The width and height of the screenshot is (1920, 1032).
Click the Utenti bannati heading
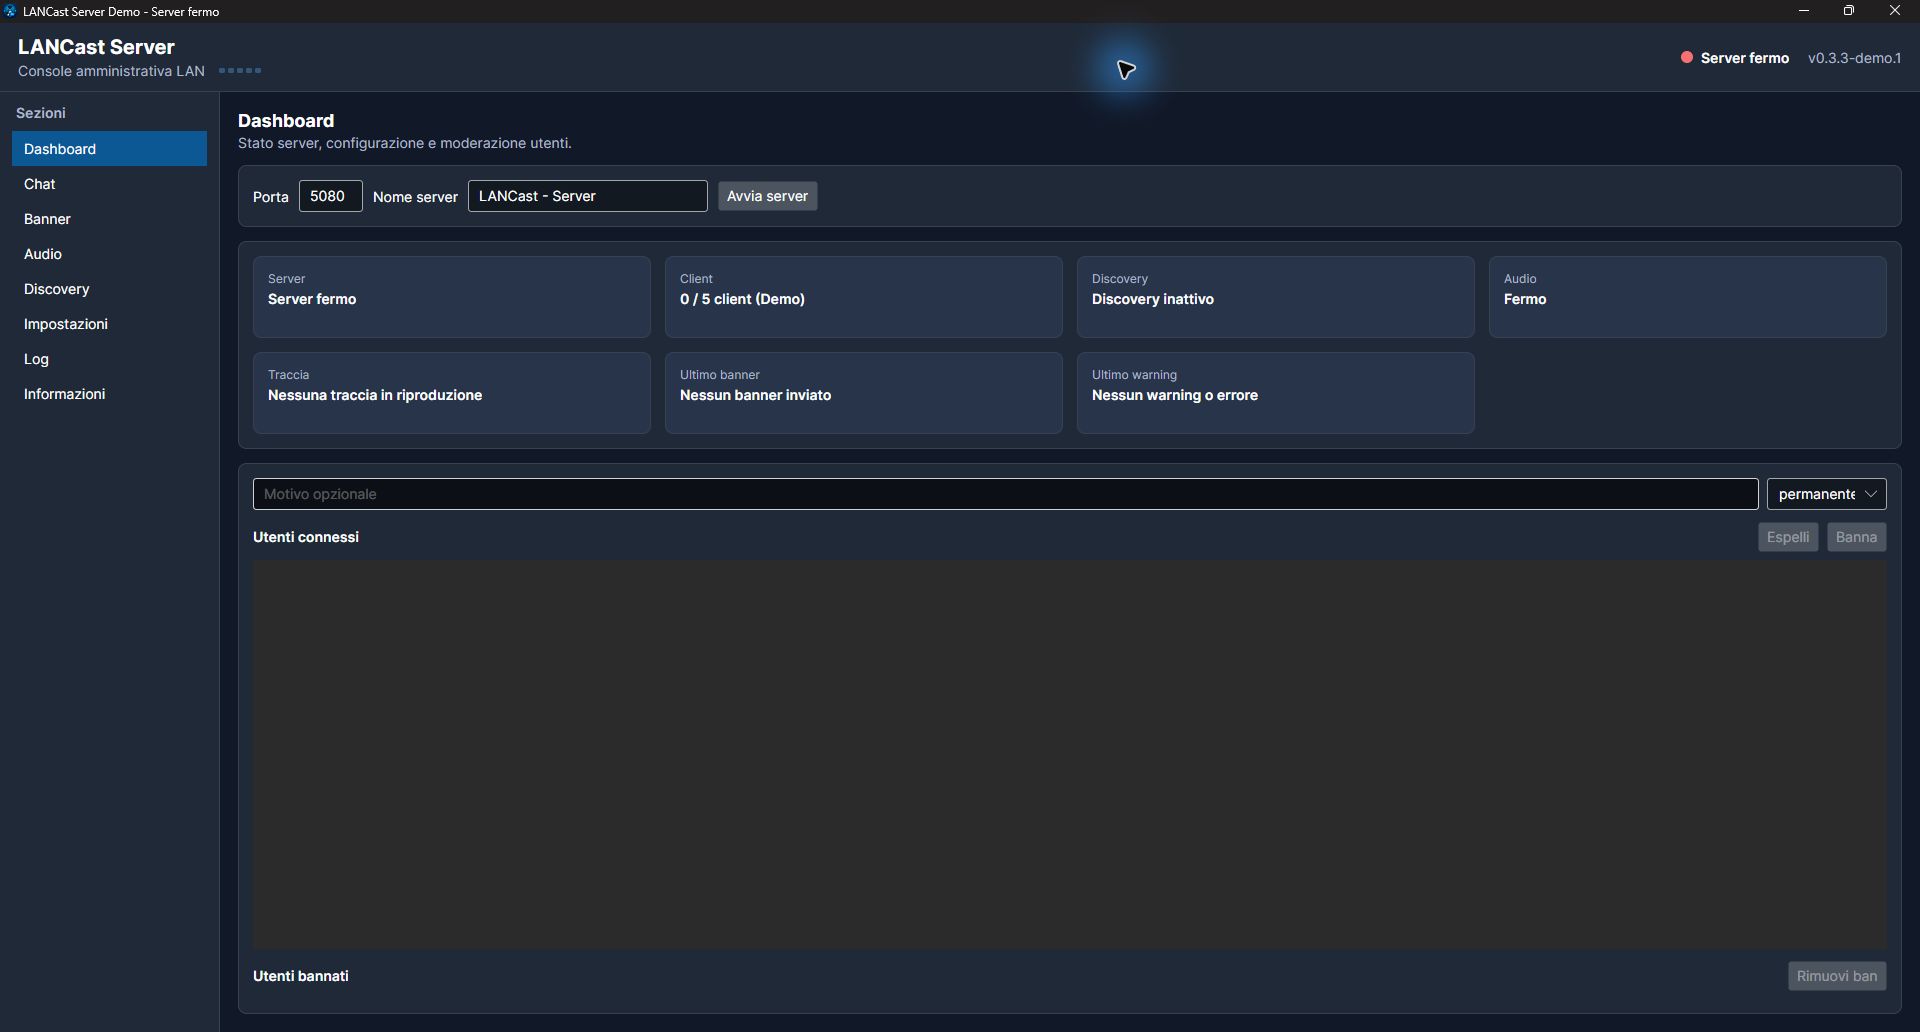pos(301,976)
